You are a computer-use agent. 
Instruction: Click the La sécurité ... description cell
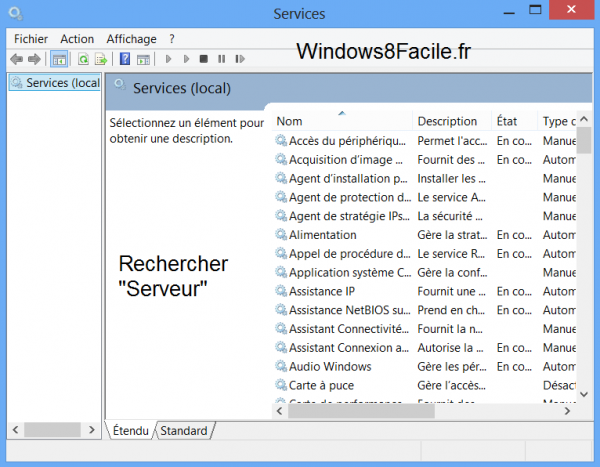click(x=450, y=216)
